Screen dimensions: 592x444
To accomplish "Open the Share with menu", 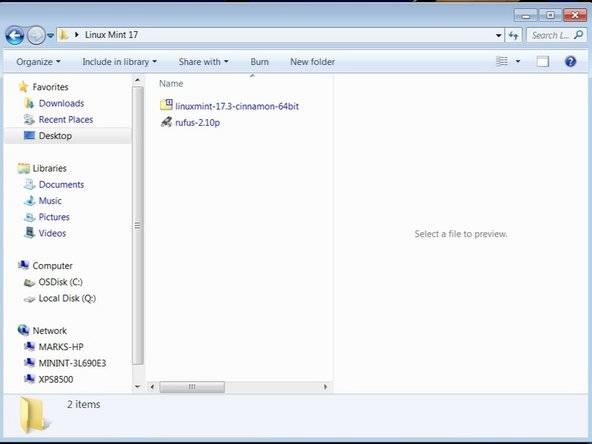I will [204, 62].
